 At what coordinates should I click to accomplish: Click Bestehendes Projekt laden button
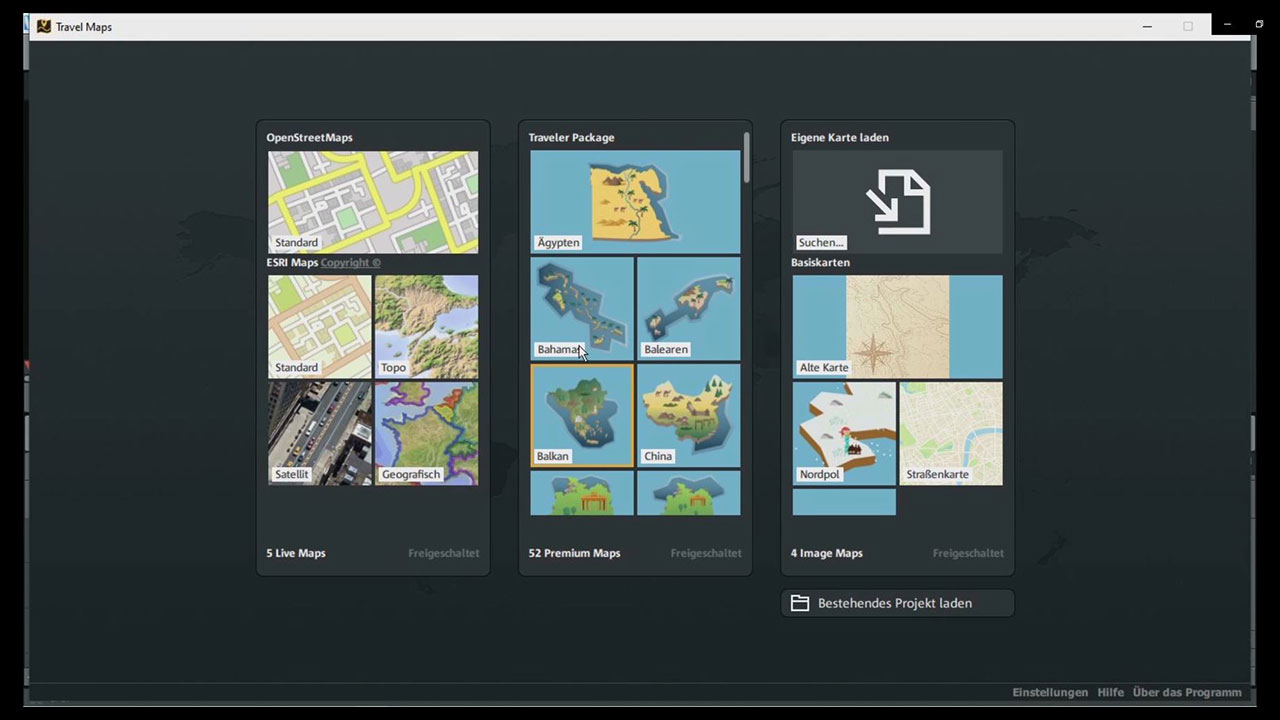coord(897,603)
